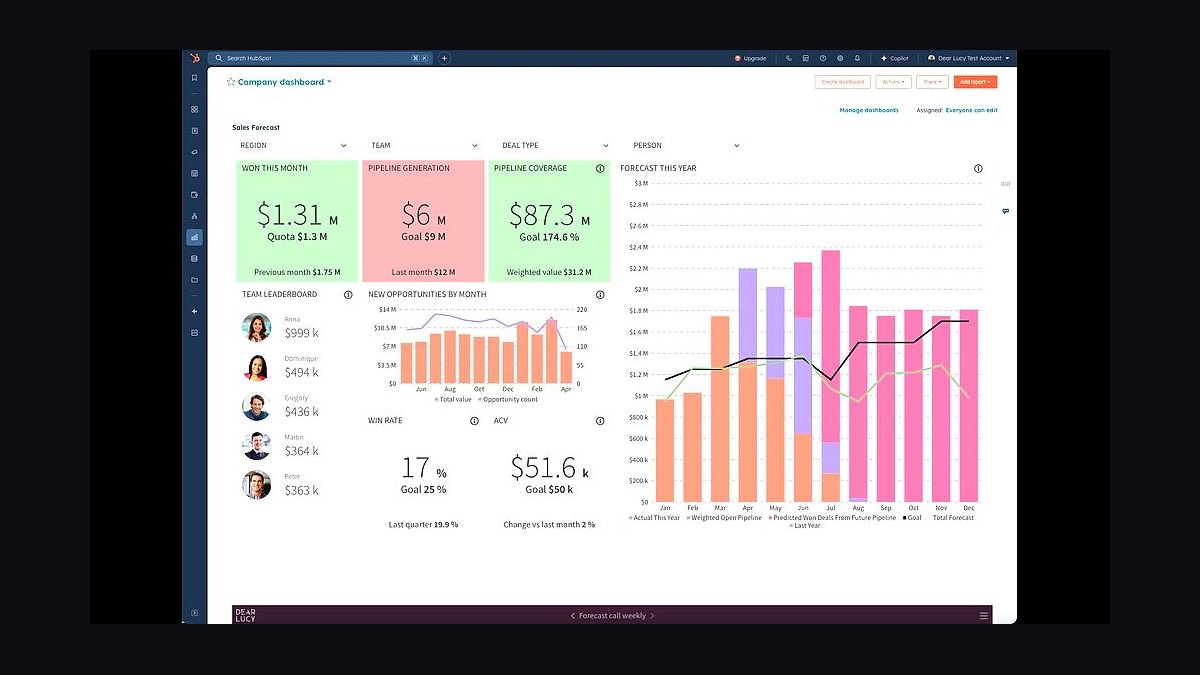Click the PIPELINE GENERATION red card

423,221
